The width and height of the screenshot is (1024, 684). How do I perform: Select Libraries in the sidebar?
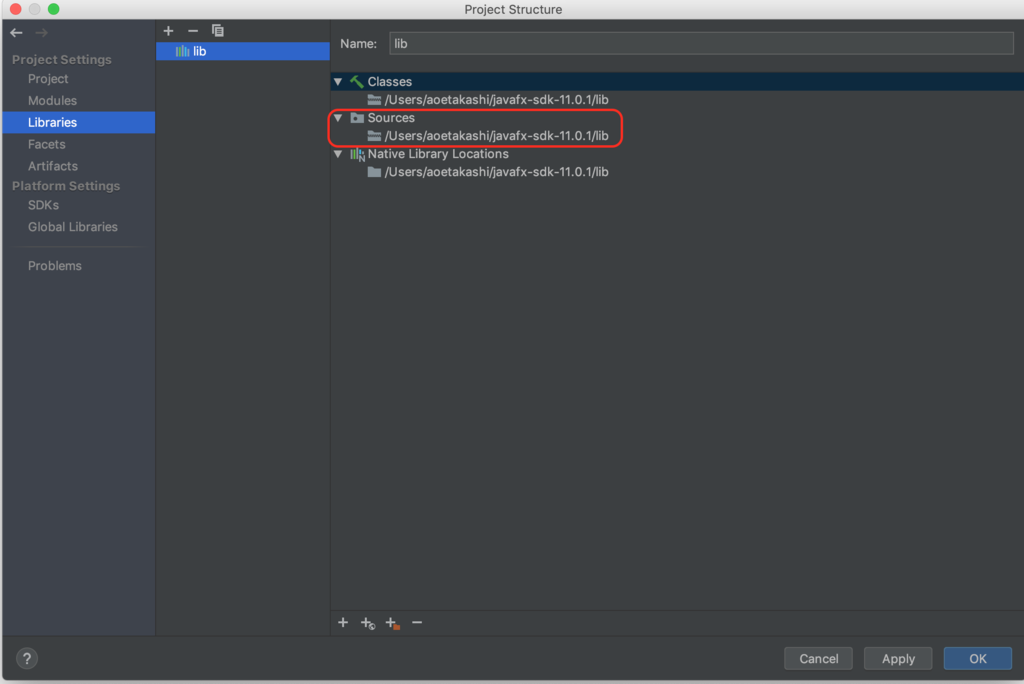(78, 122)
